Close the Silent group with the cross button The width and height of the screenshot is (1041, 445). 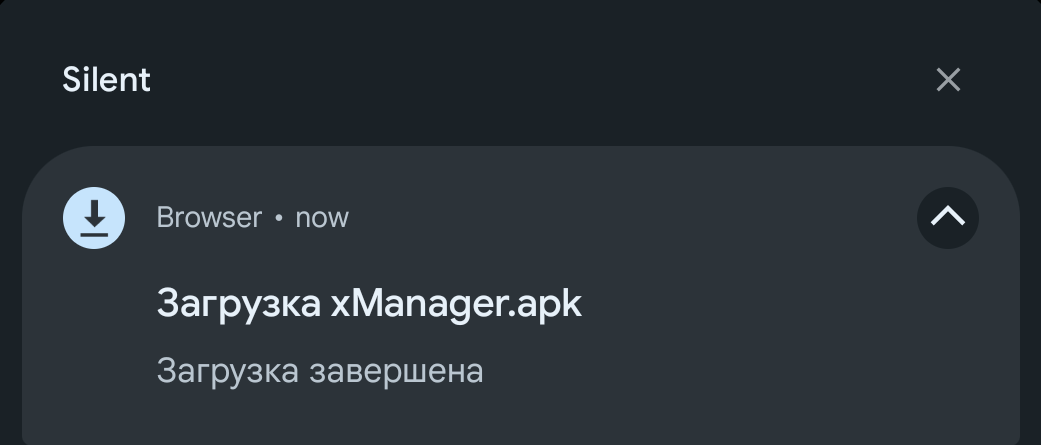click(x=947, y=80)
